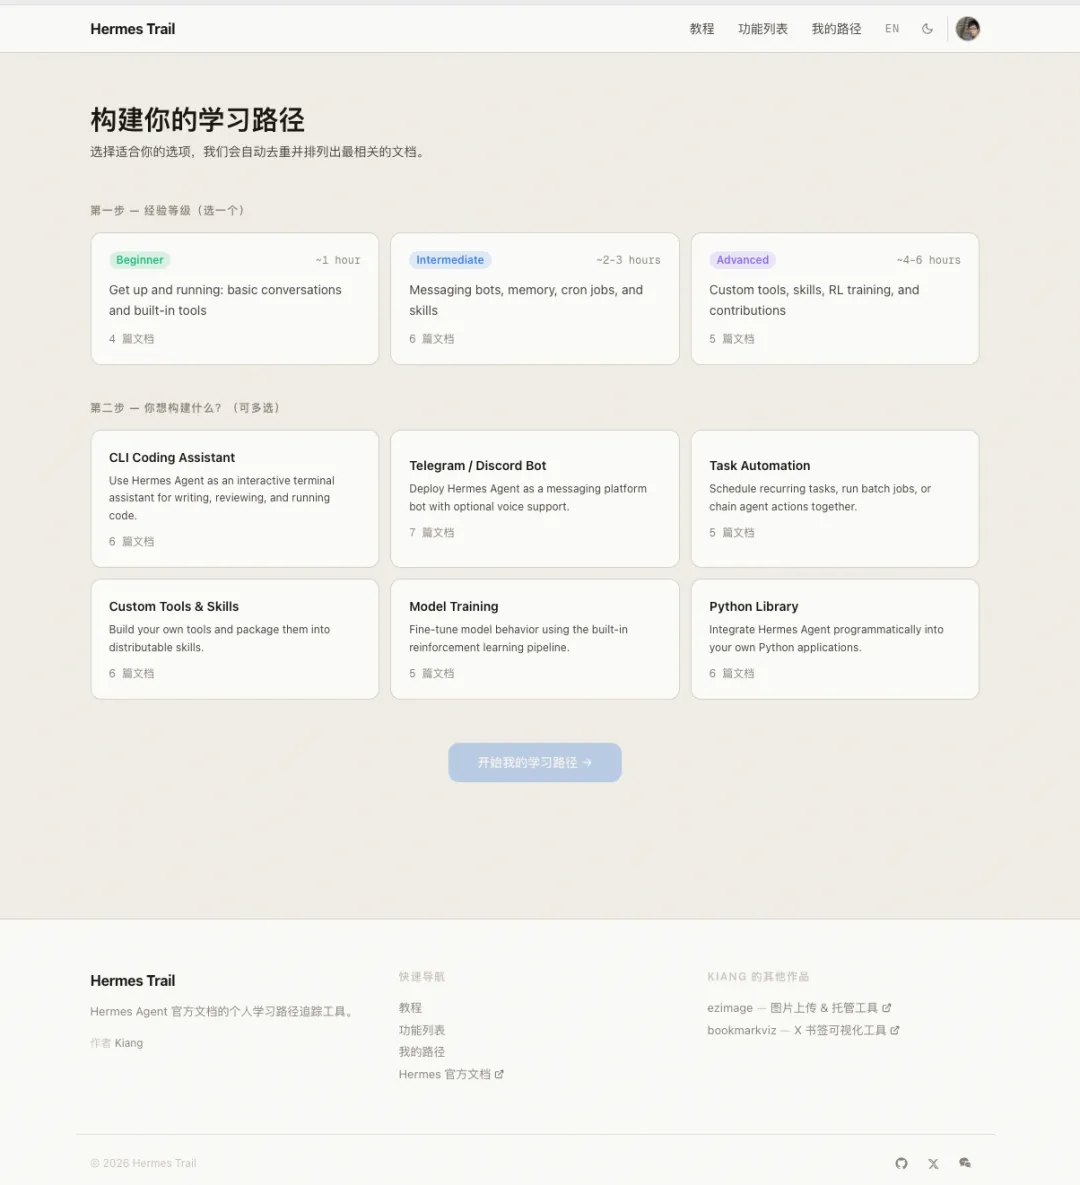Image resolution: width=1080 pixels, height=1185 pixels.
Task: Select the Intermediate experience level card
Action: [x=534, y=299]
